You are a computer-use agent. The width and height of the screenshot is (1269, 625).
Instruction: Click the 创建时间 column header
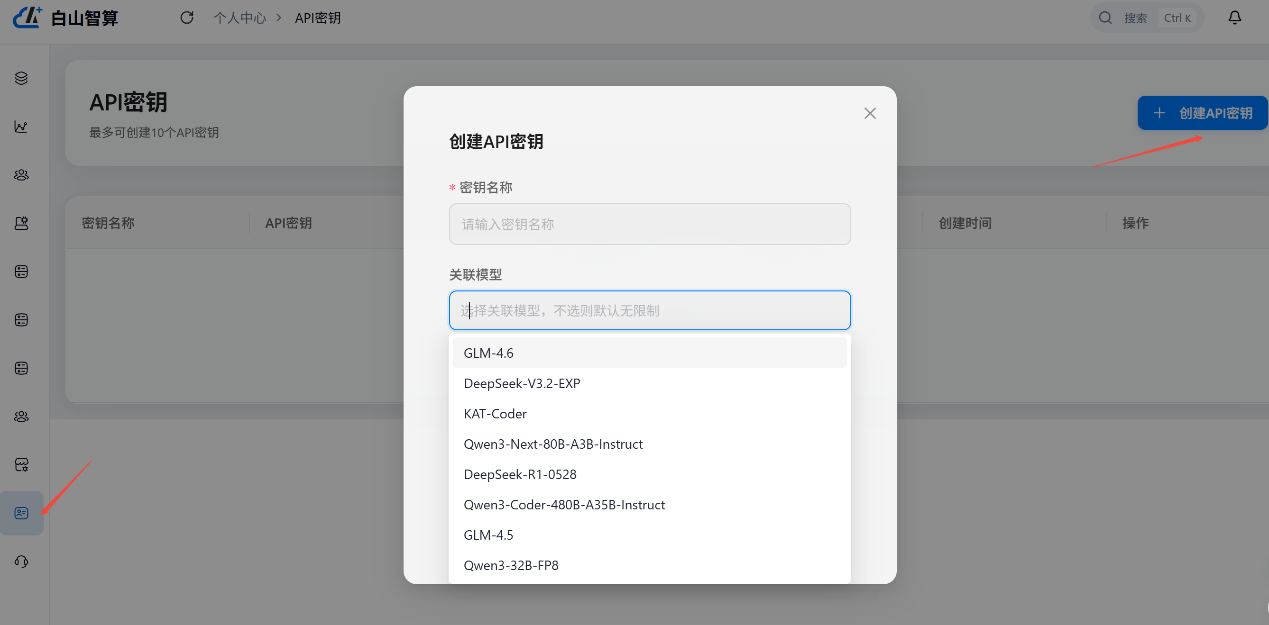[x=965, y=223]
